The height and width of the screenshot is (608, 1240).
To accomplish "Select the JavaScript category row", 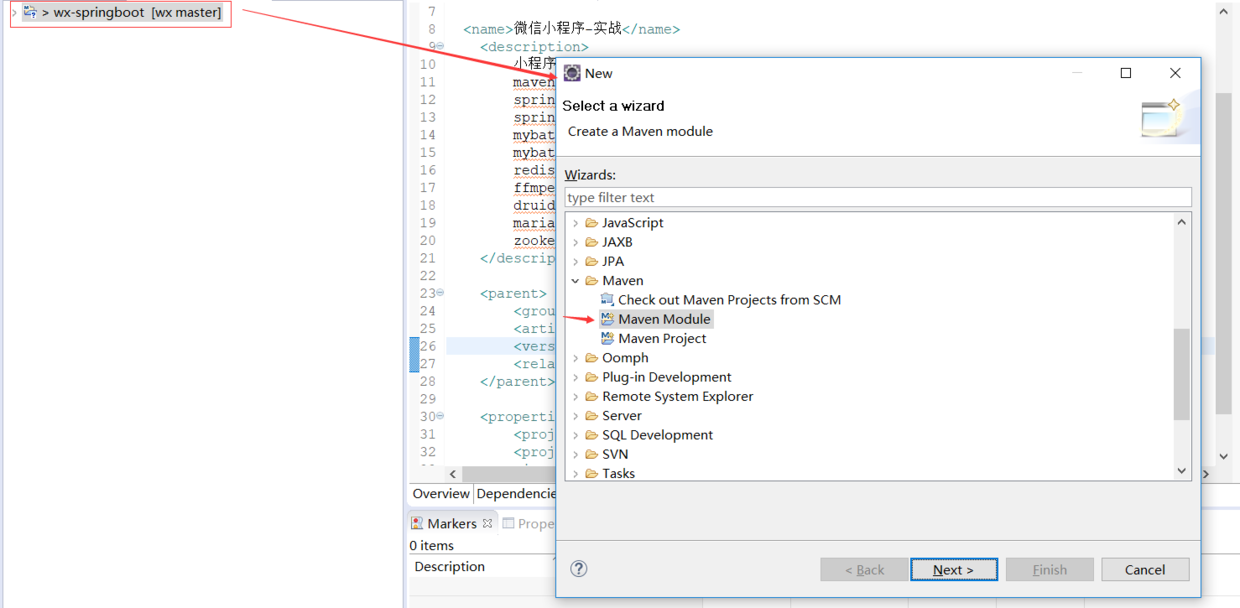I will pyautogui.click(x=632, y=223).
